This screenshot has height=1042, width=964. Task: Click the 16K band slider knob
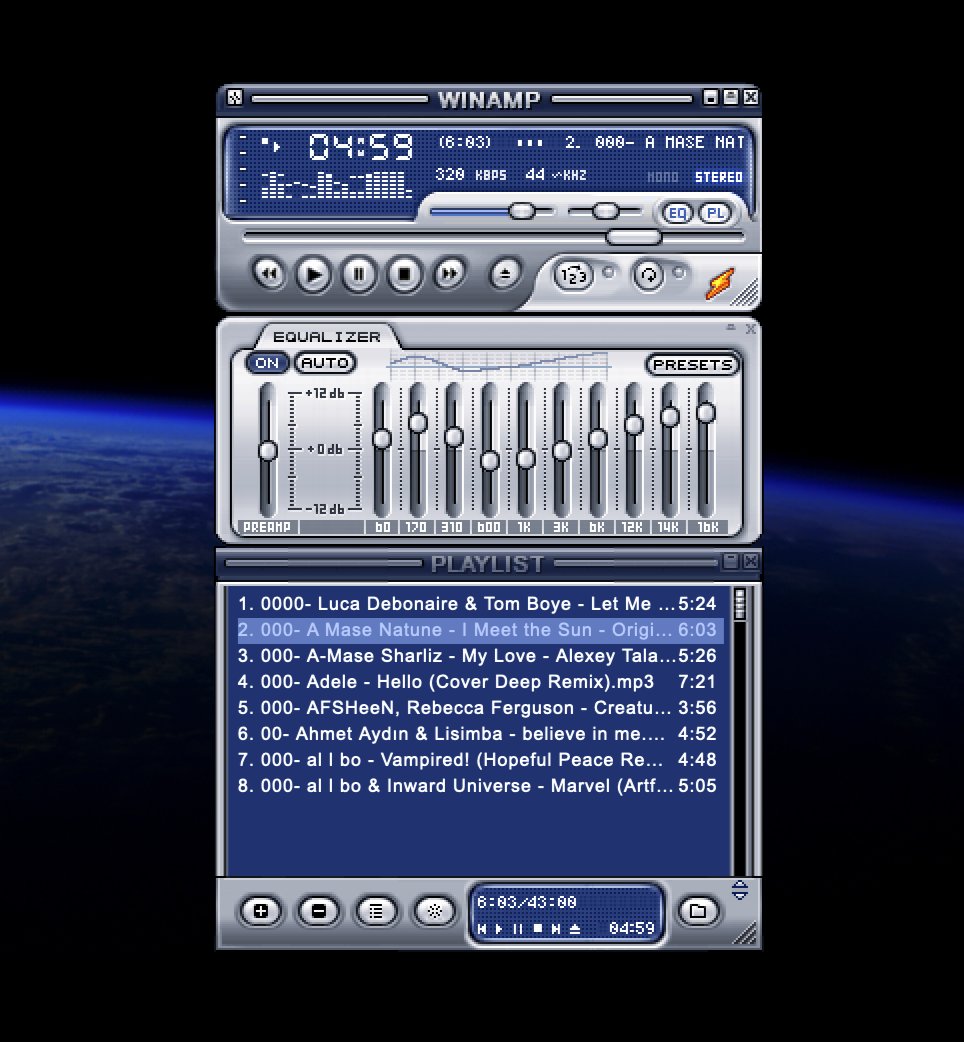pos(706,413)
